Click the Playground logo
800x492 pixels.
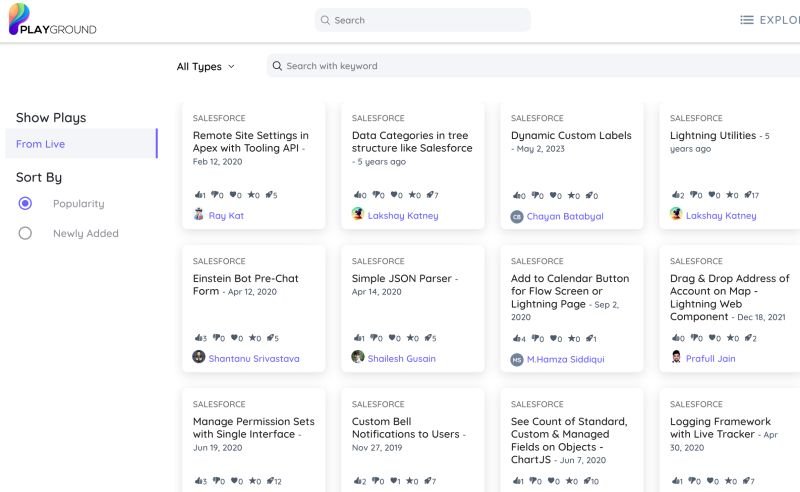(x=53, y=19)
